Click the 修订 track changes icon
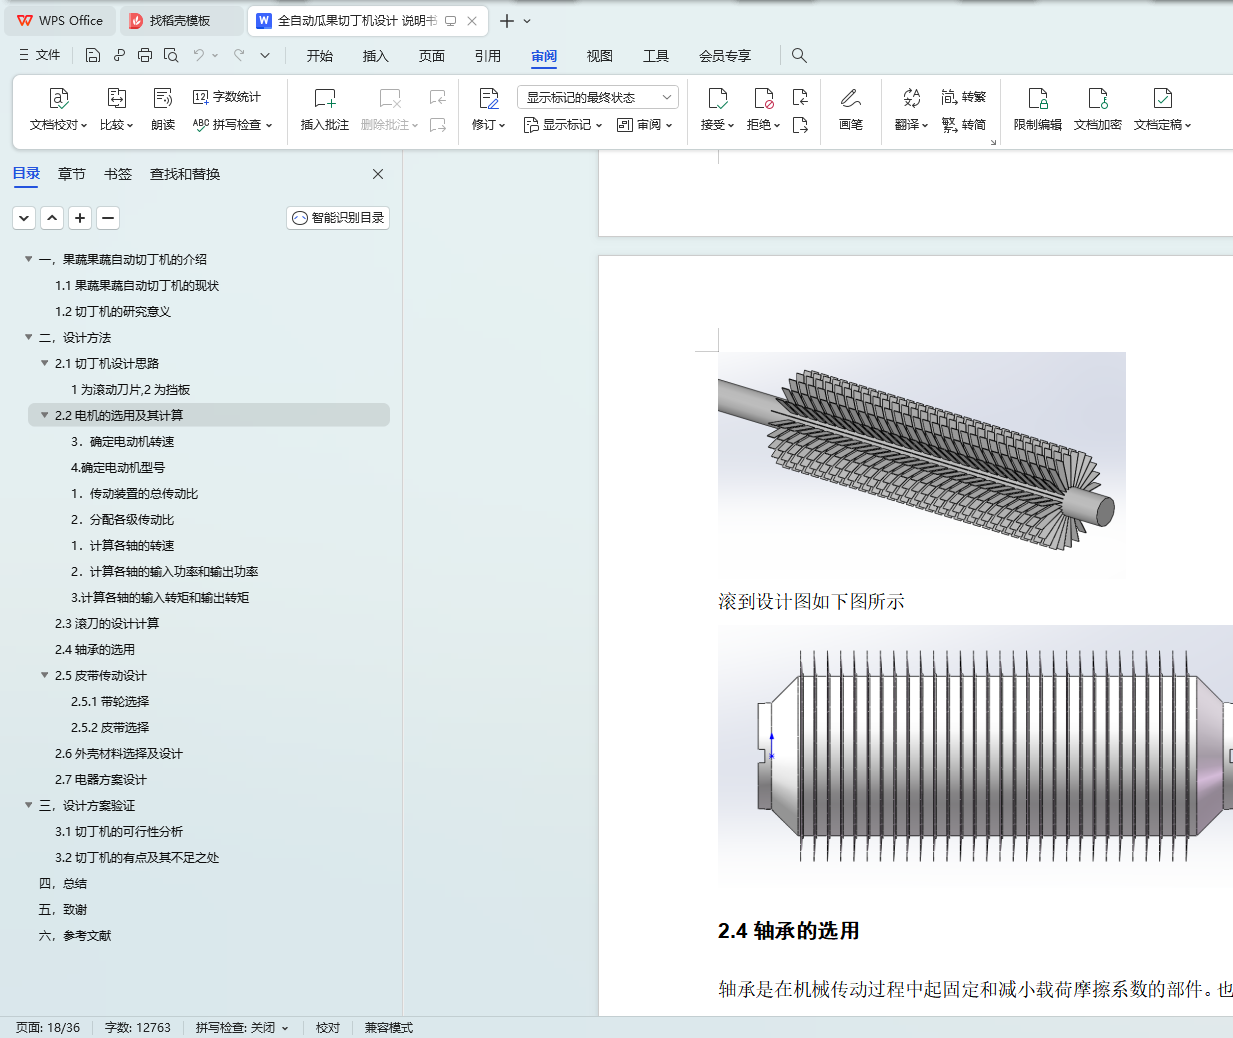The width and height of the screenshot is (1233, 1038). (x=489, y=98)
